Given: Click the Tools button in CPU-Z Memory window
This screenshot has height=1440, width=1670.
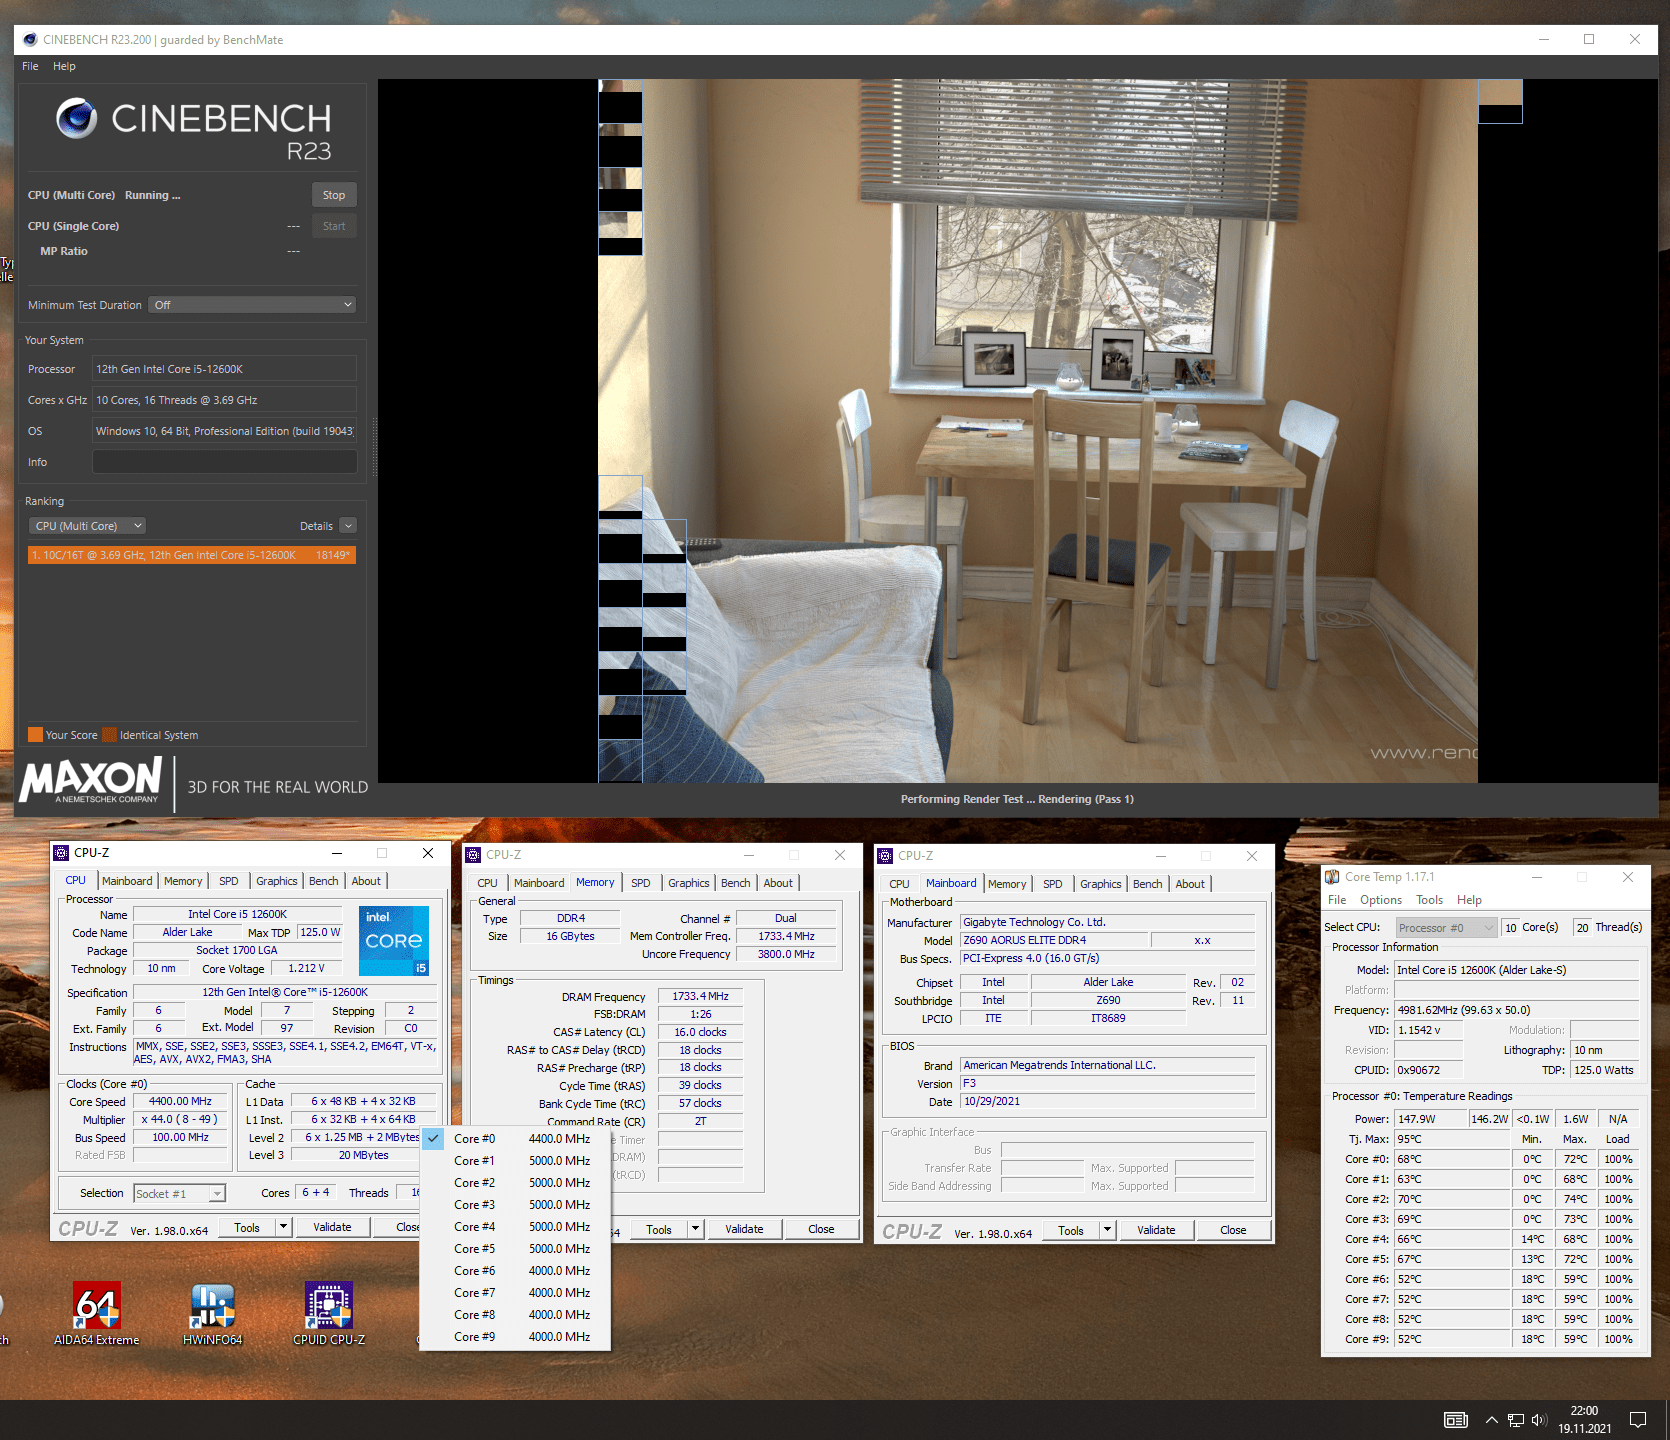Looking at the screenshot, I should pos(658,1229).
